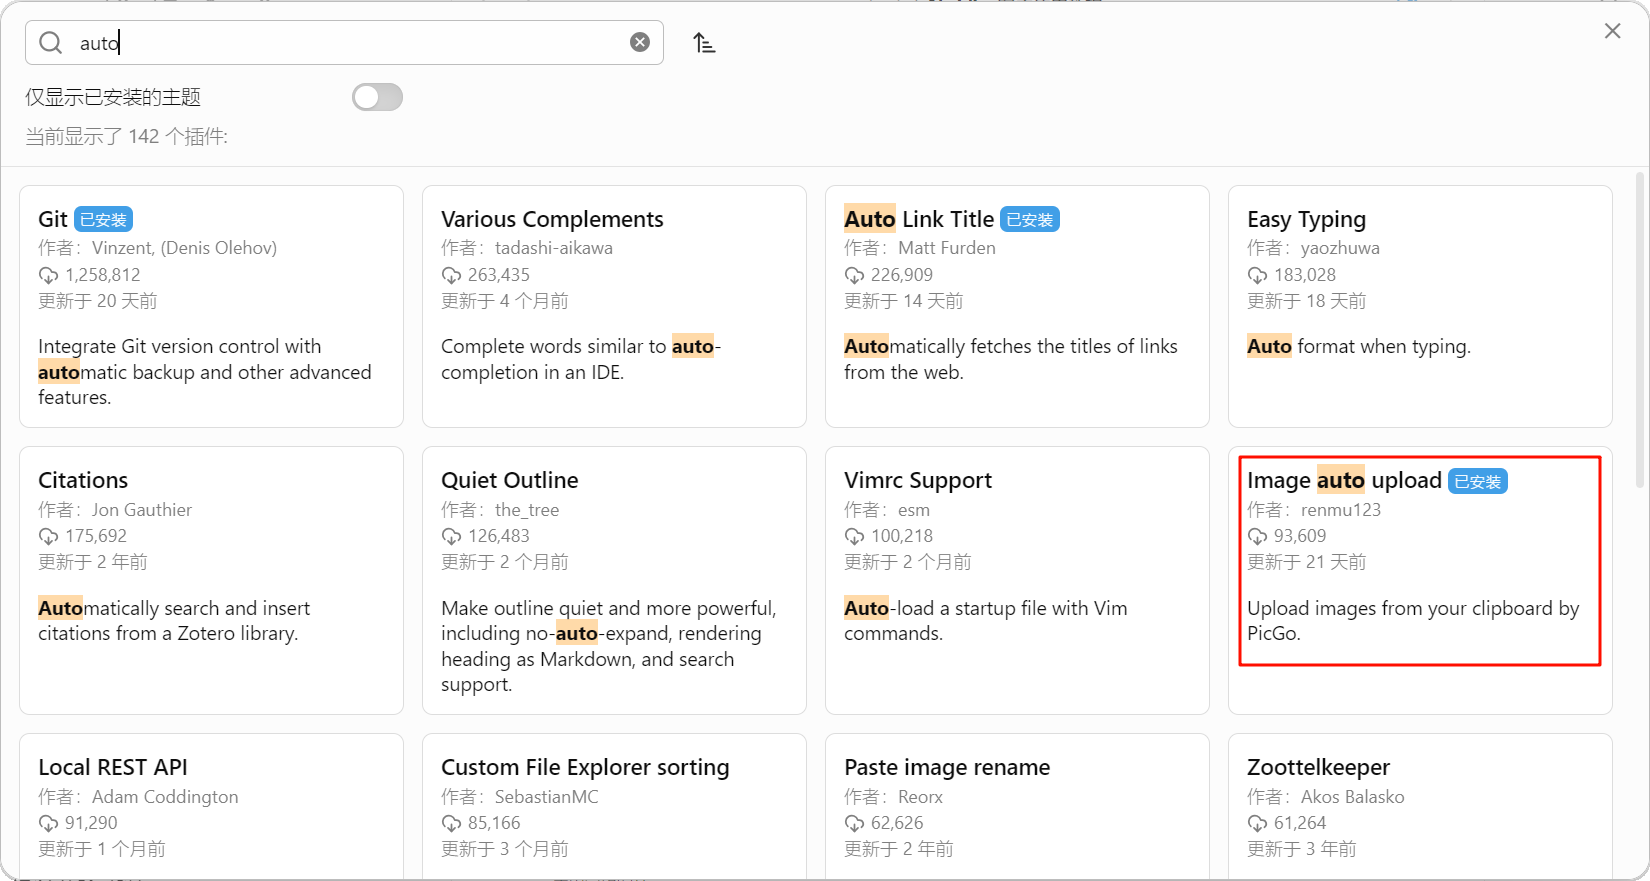Open the Citations plugin card
The width and height of the screenshot is (1650, 881).
211,580
